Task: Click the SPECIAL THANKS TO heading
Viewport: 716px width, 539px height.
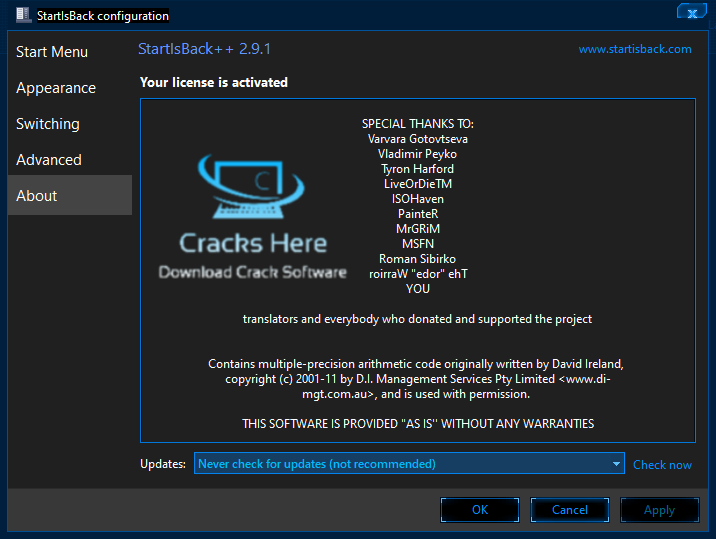Action: (x=418, y=124)
